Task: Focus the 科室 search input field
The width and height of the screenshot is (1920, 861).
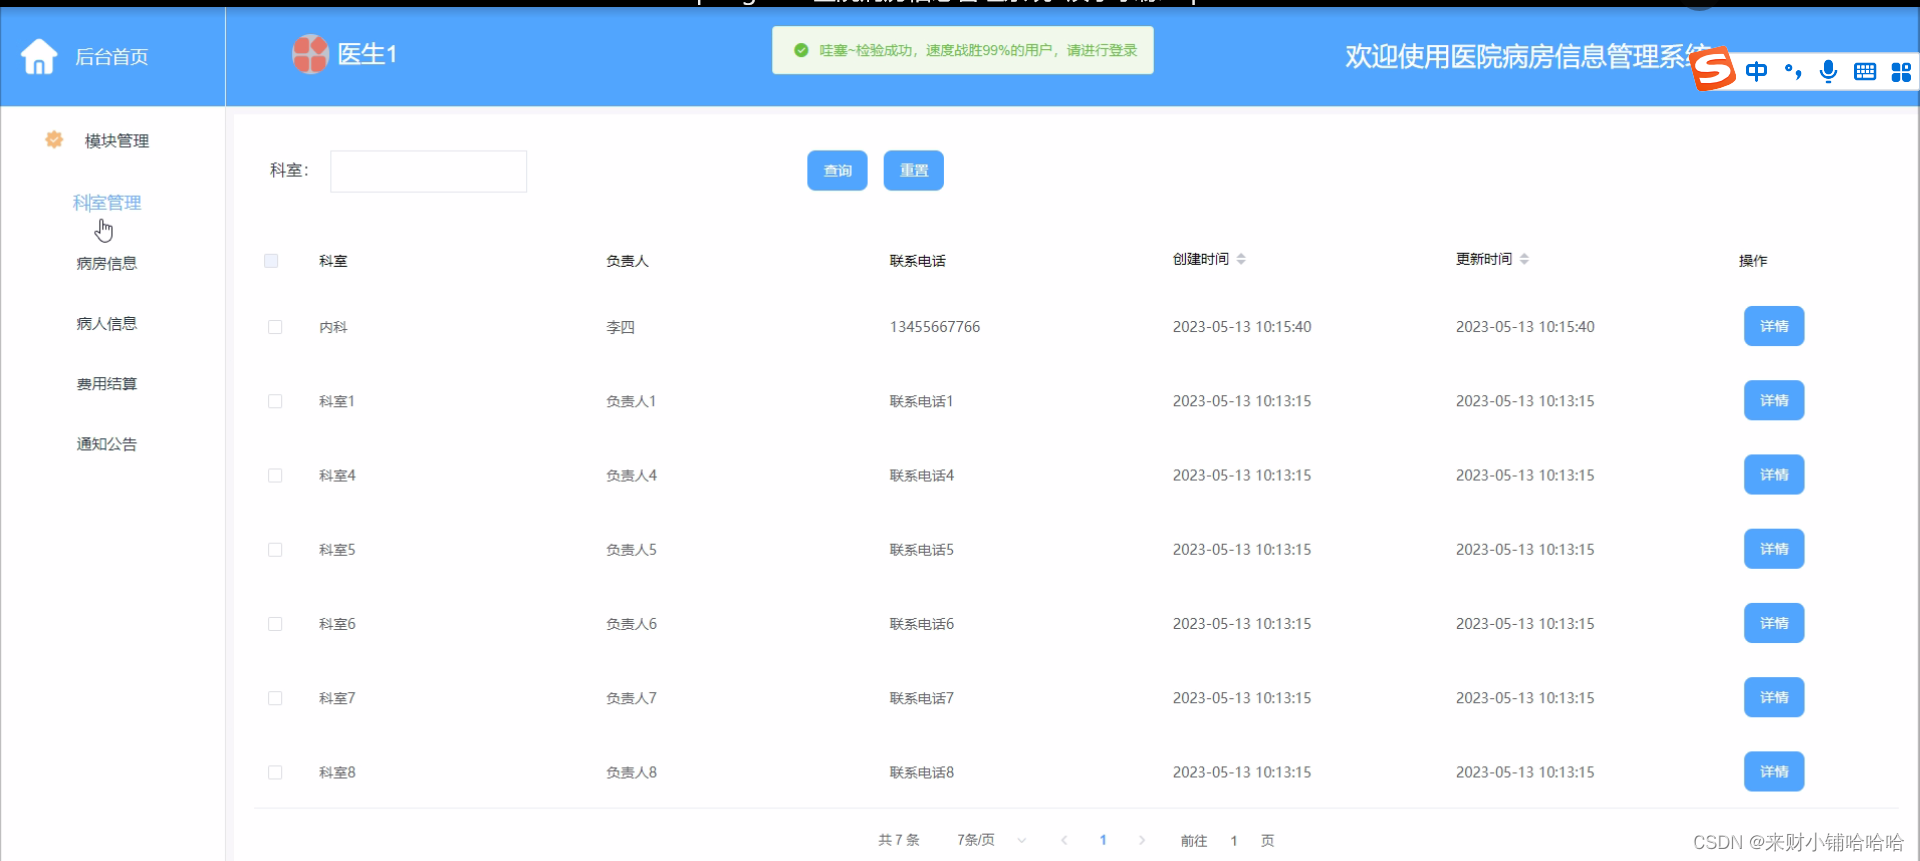Action: [x=428, y=171]
